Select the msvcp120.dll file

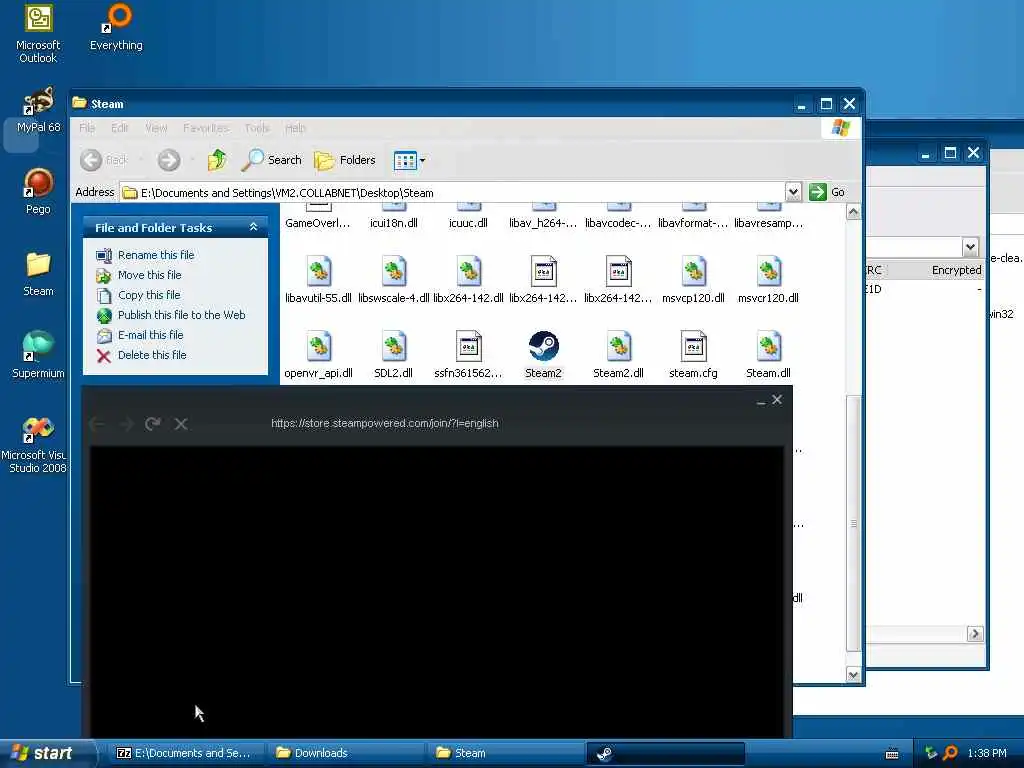[693, 280]
